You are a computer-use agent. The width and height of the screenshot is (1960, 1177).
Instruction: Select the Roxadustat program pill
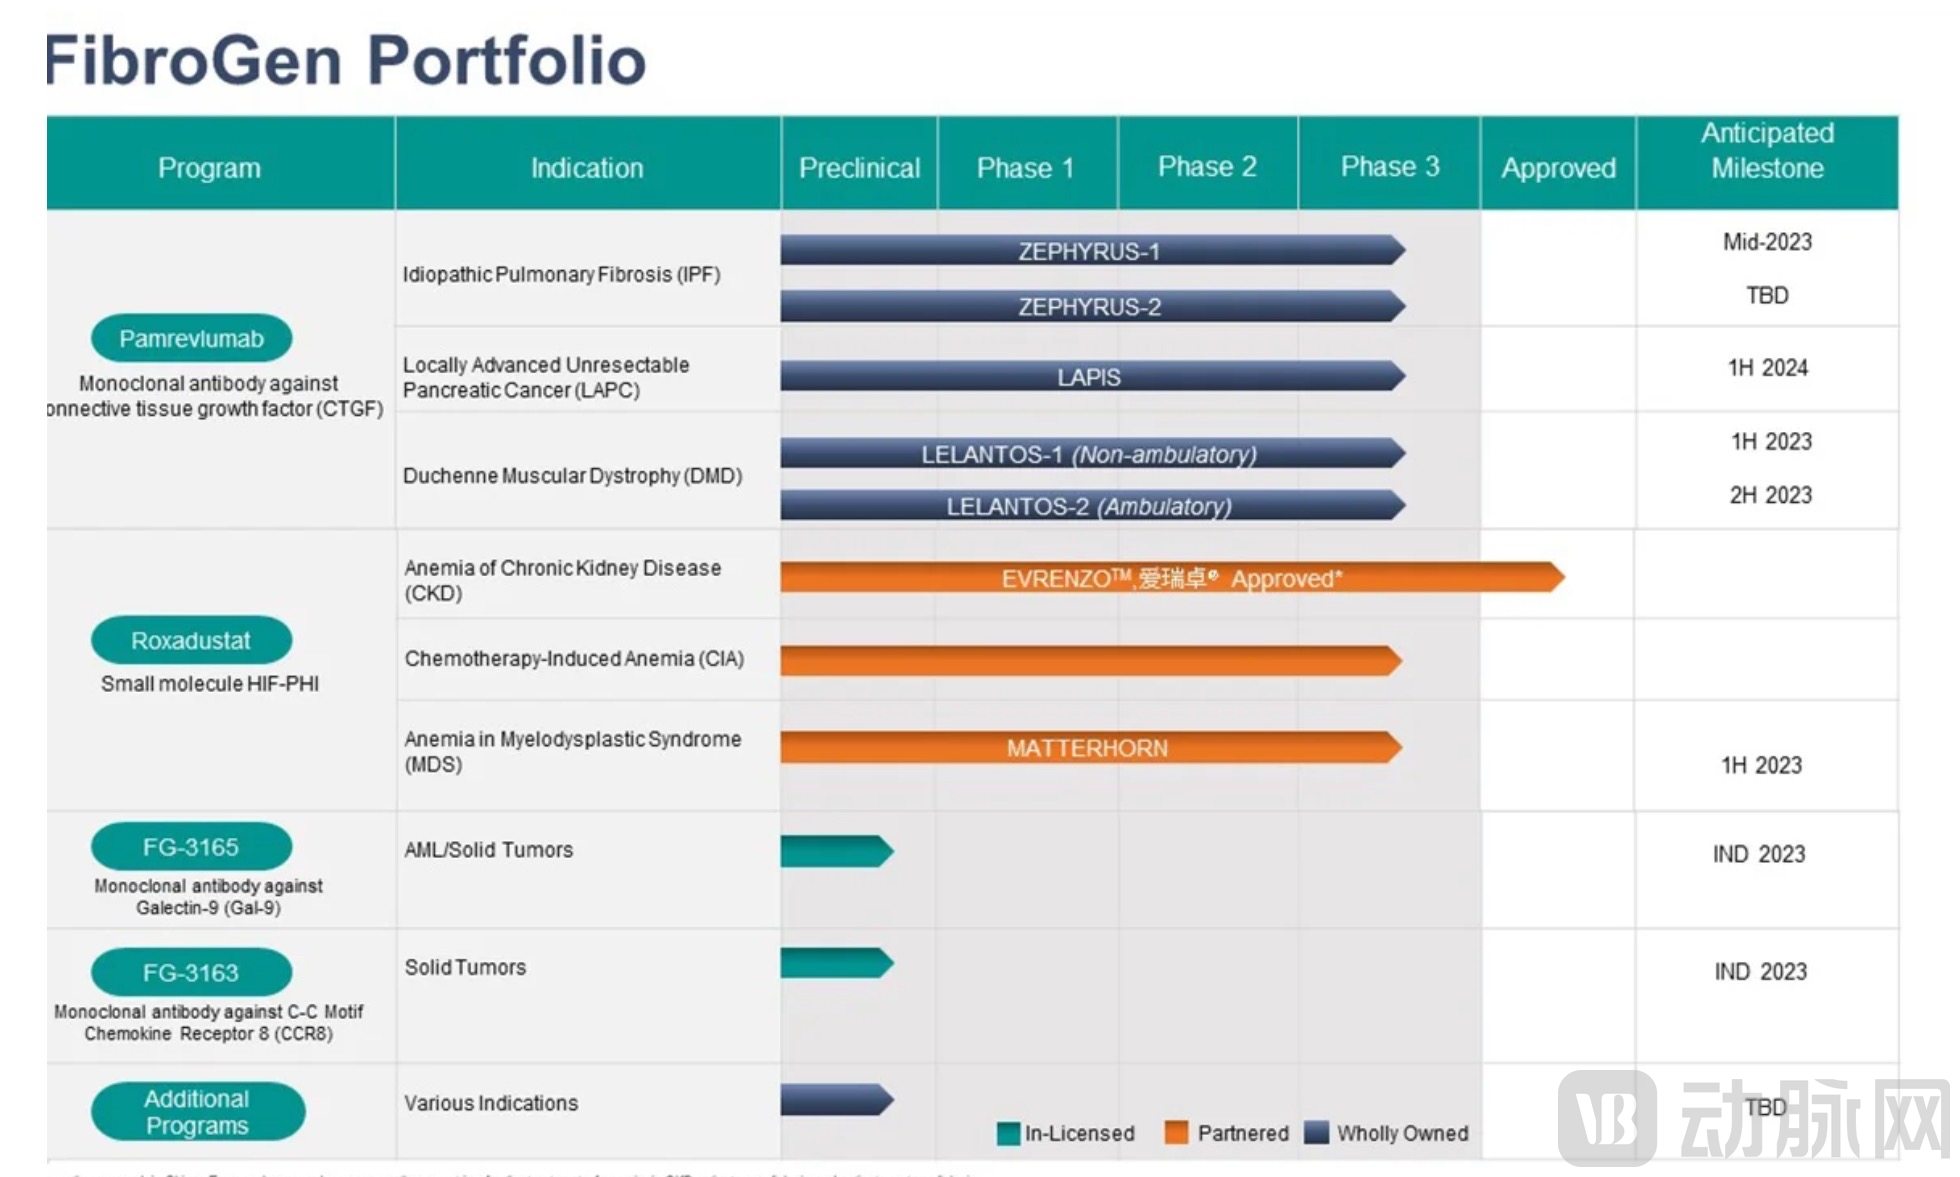[191, 641]
